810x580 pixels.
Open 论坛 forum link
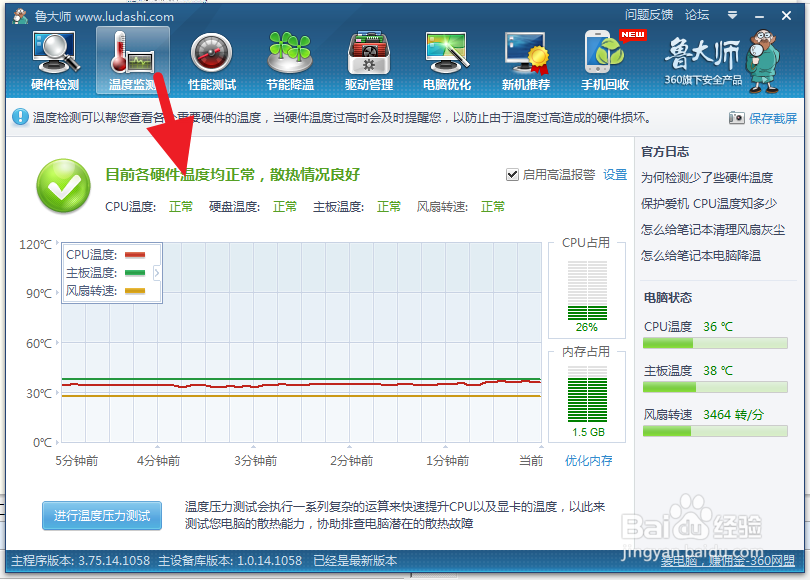pyautogui.click(x=697, y=15)
